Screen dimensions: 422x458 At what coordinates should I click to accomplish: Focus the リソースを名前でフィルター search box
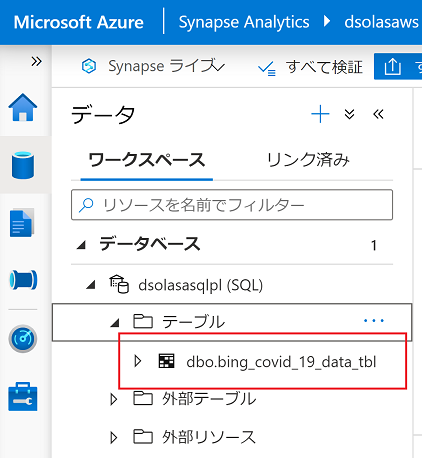(232, 205)
